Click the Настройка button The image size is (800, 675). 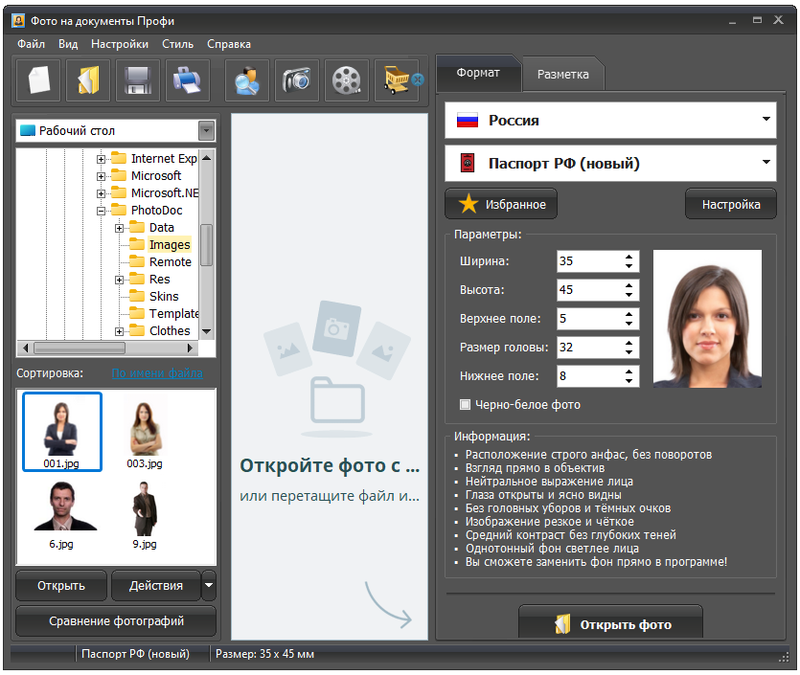pos(731,204)
